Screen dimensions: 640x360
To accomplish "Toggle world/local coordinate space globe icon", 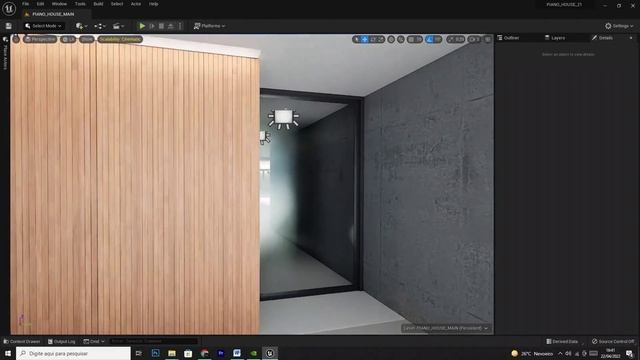I will pyautogui.click(x=391, y=39).
